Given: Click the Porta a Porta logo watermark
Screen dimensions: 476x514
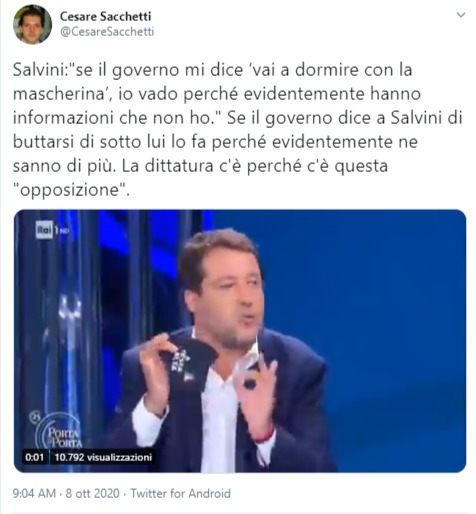Looking at the screenshot, I should 59,431.
